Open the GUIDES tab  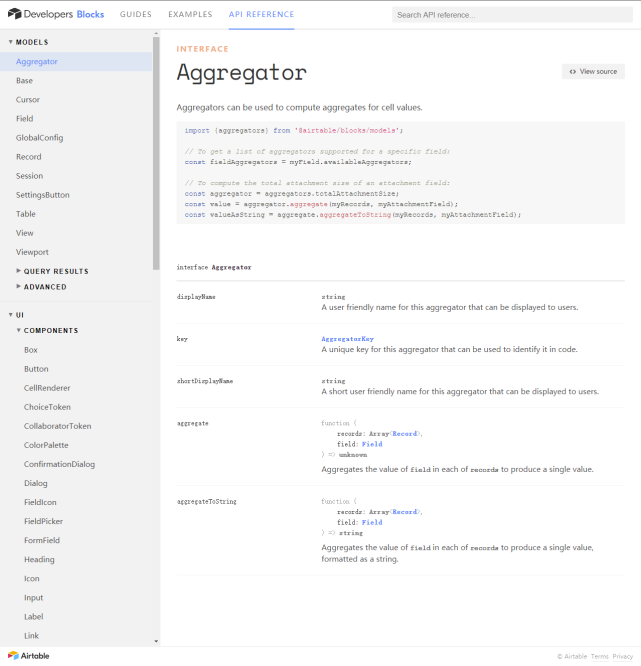point(136,14)
